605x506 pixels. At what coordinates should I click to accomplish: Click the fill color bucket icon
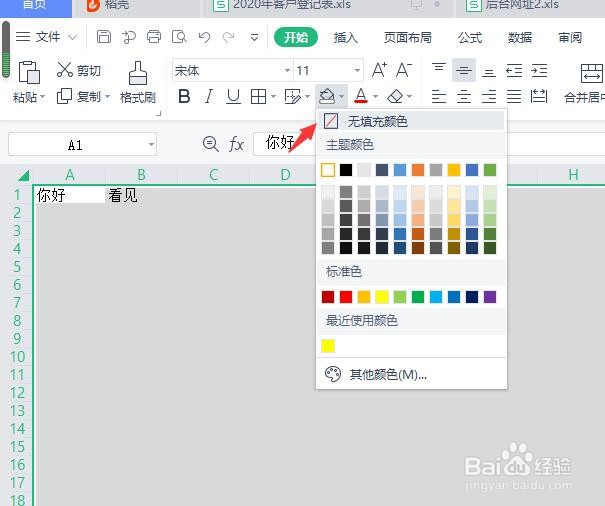327,96
